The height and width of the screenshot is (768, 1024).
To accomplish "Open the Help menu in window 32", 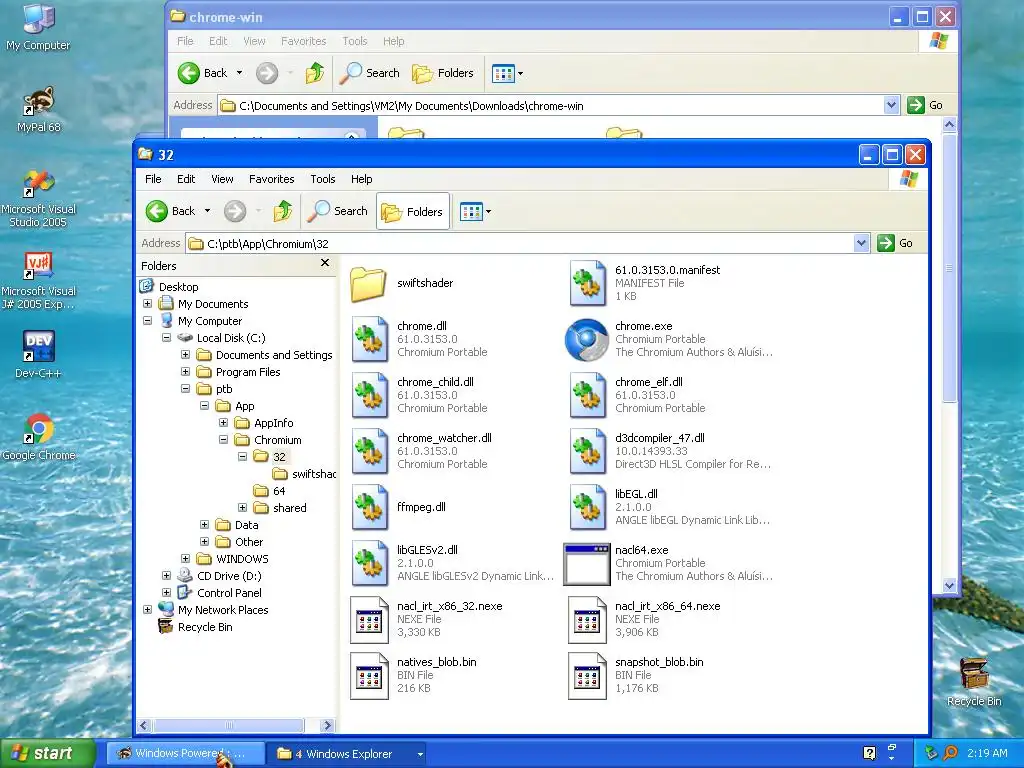I will coord(361,179).
